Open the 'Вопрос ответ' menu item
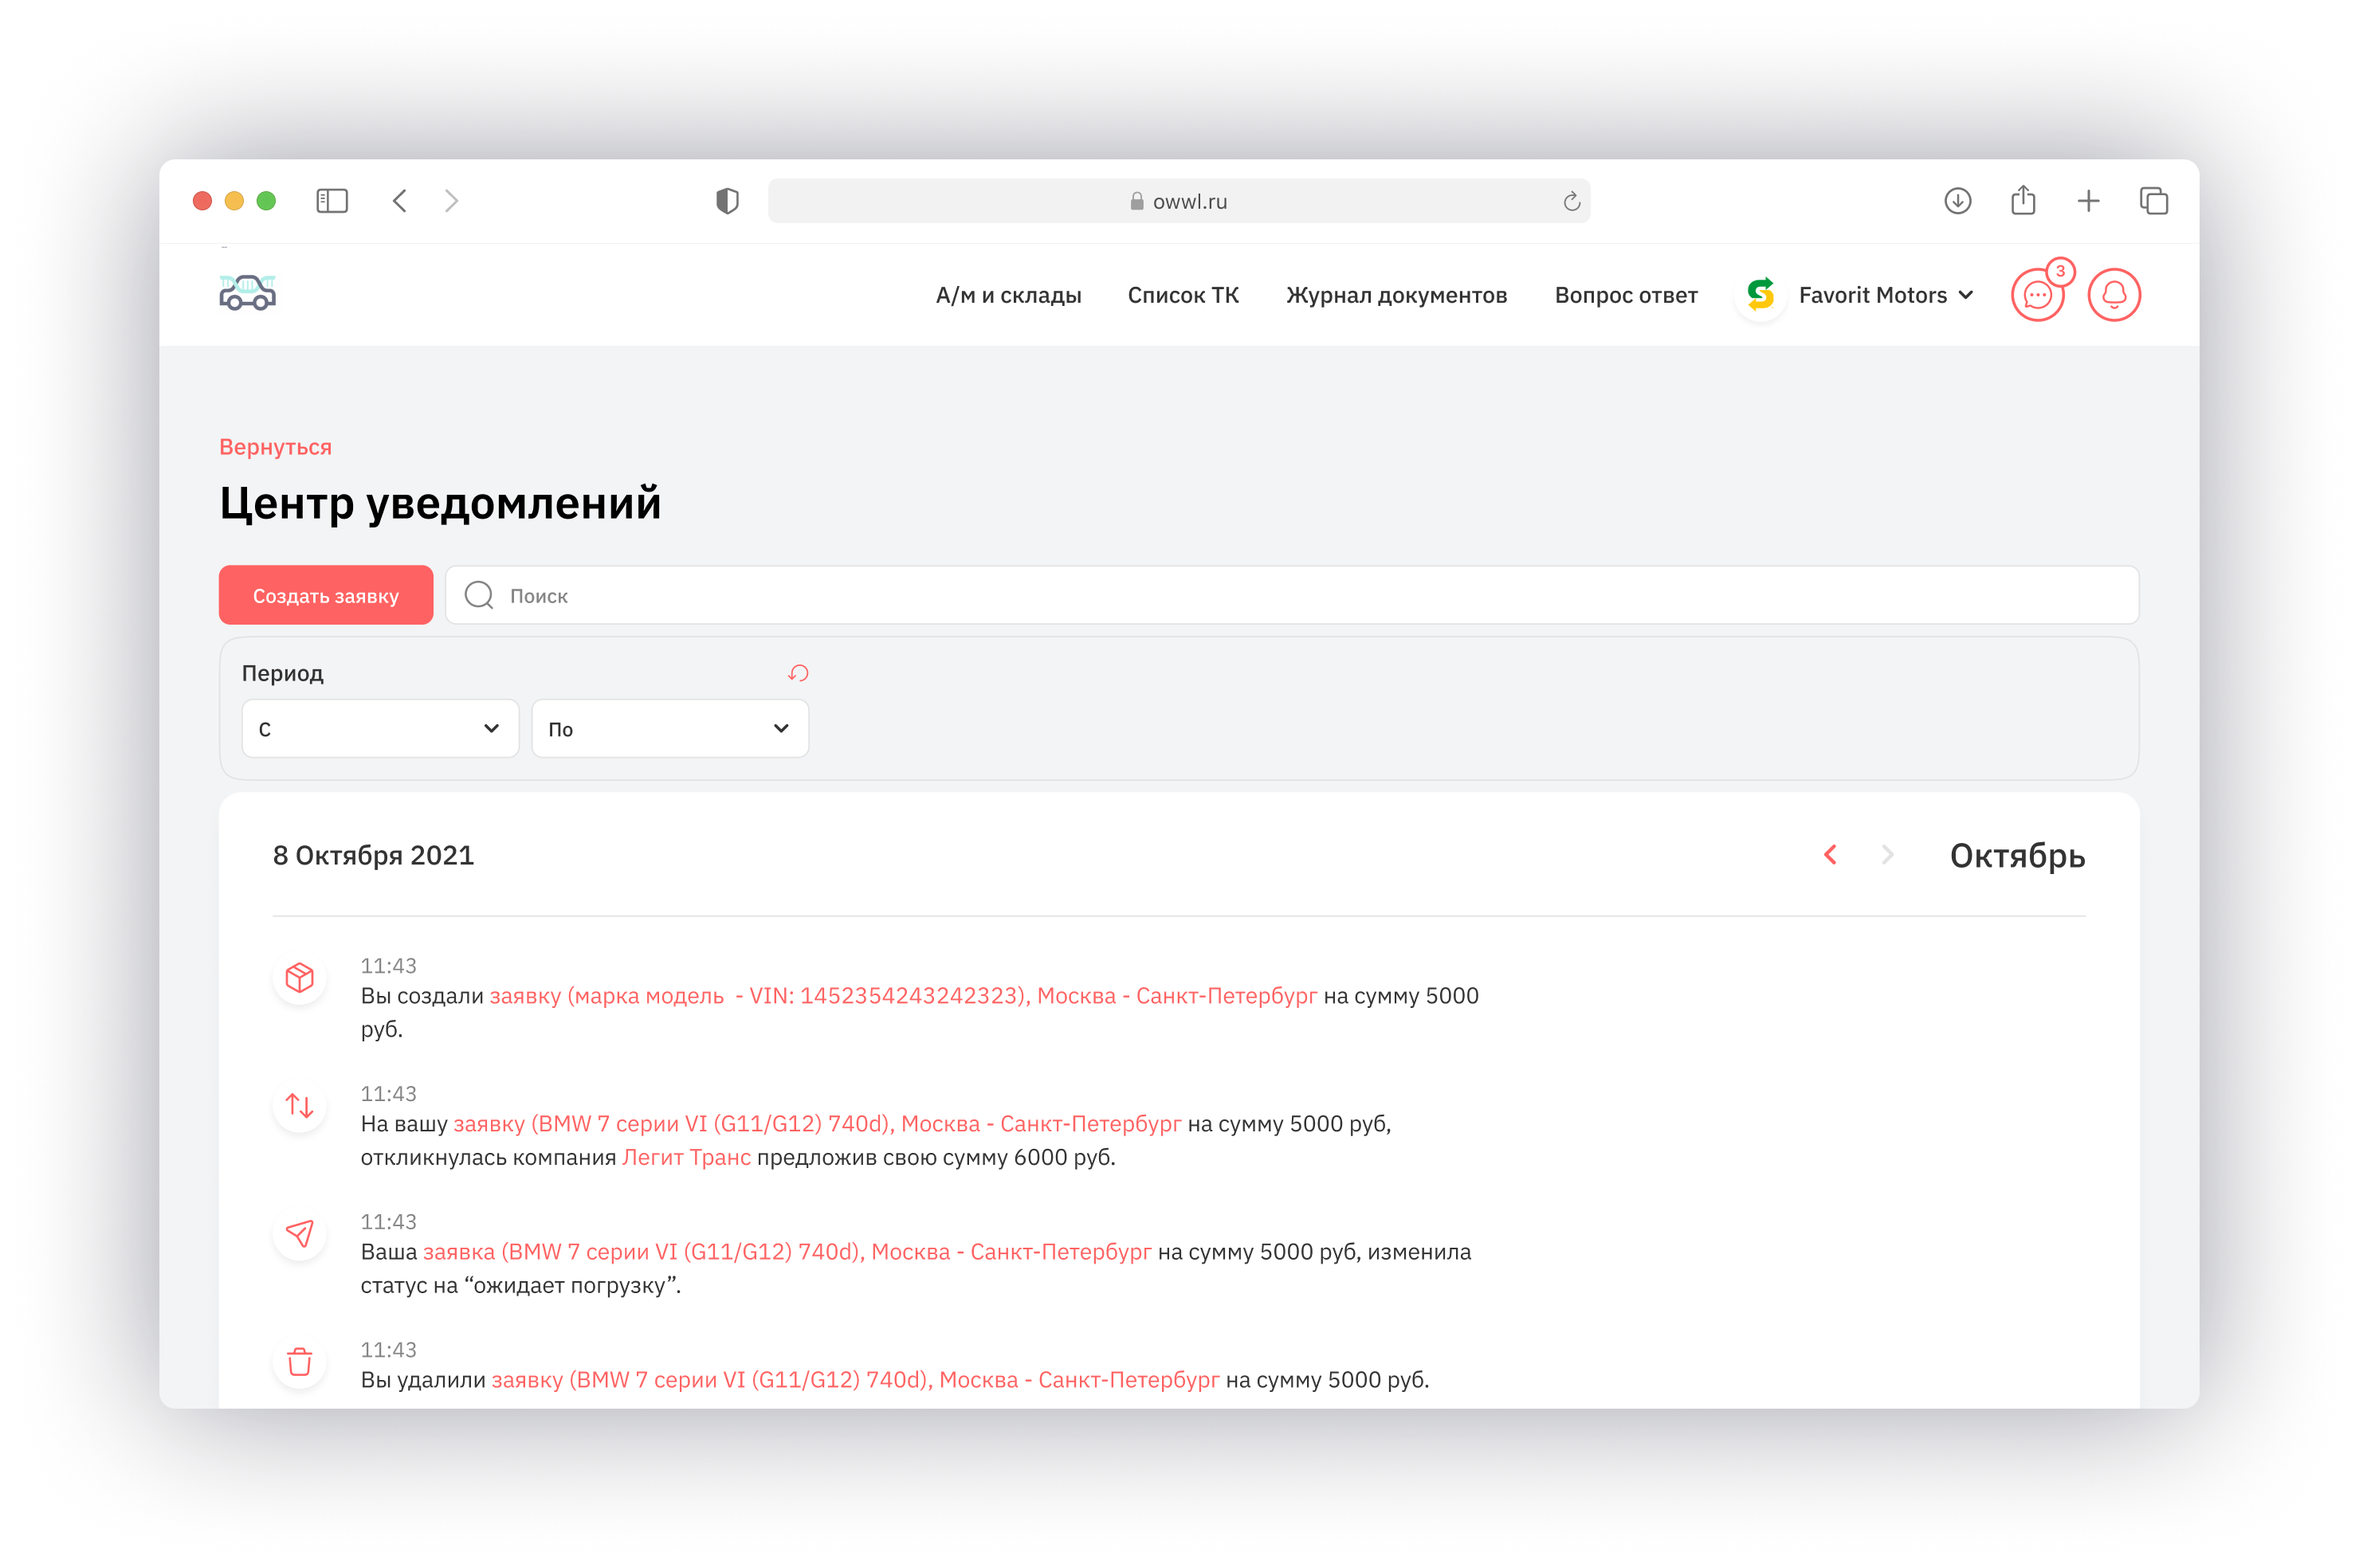The height and width of the screenshot is (1568, 2359). (1626, 295)
